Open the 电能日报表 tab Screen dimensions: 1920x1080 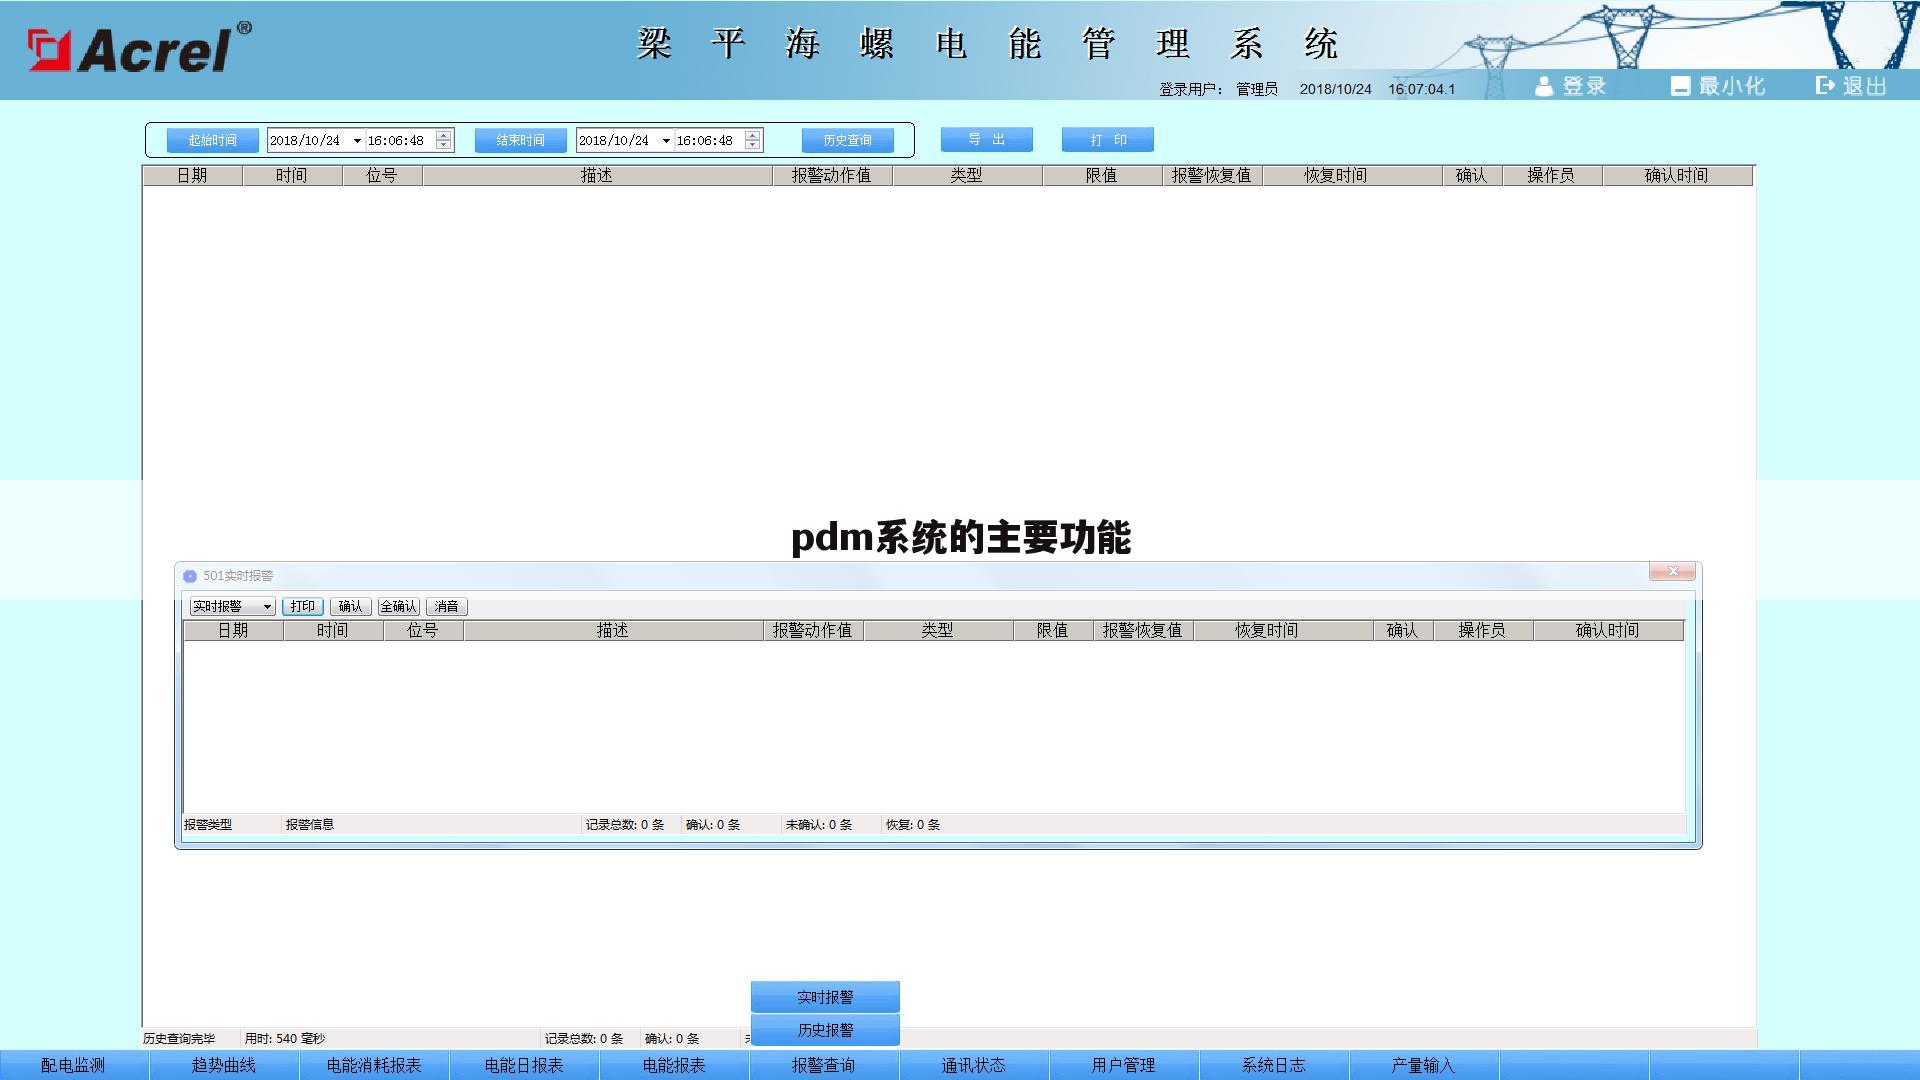tap(524, 1065)
